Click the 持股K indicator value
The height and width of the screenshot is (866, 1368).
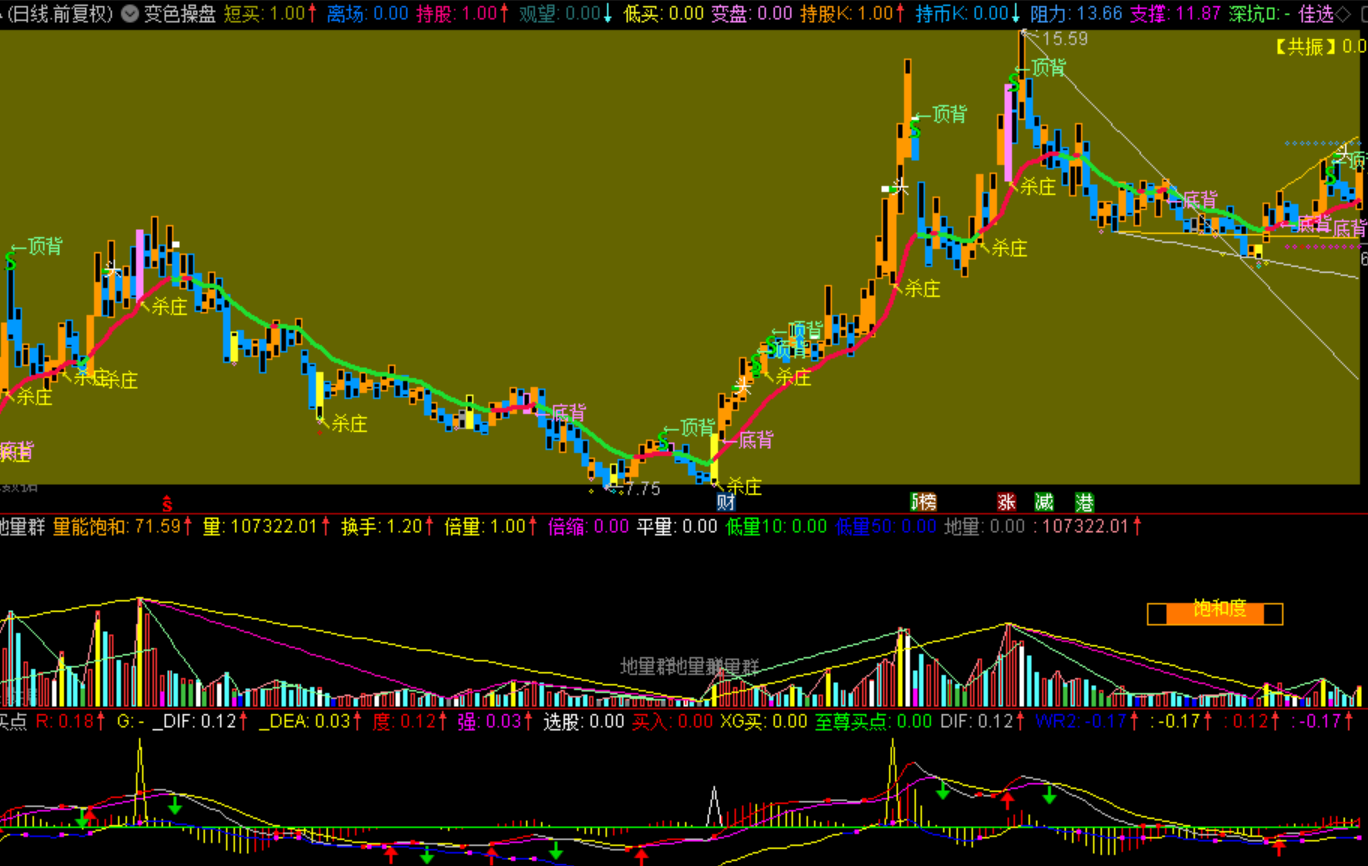pos(876,14)
